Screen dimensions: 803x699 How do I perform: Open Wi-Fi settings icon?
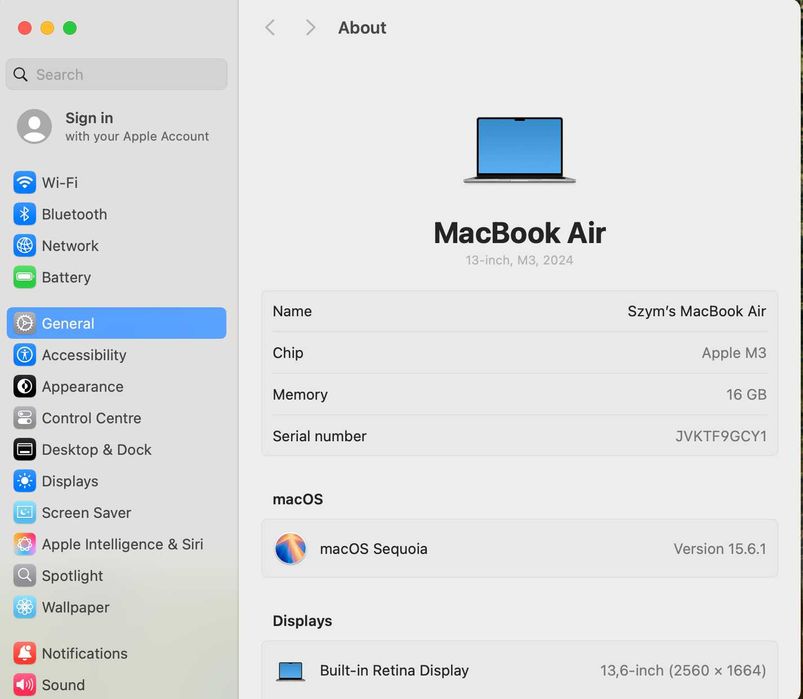pos(25,182)
